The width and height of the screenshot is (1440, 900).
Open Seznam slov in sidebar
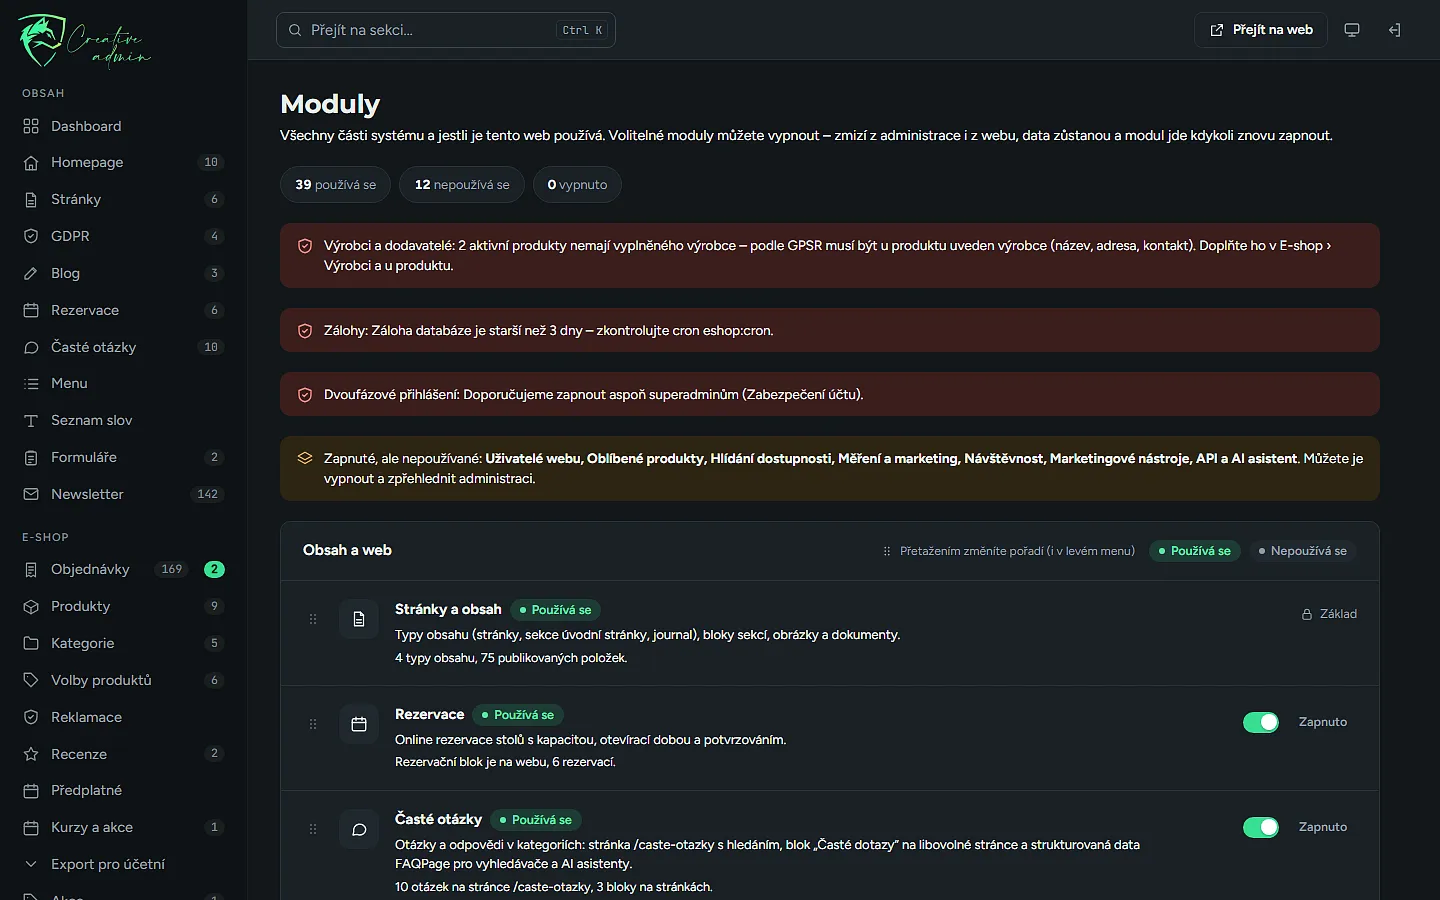123,420
